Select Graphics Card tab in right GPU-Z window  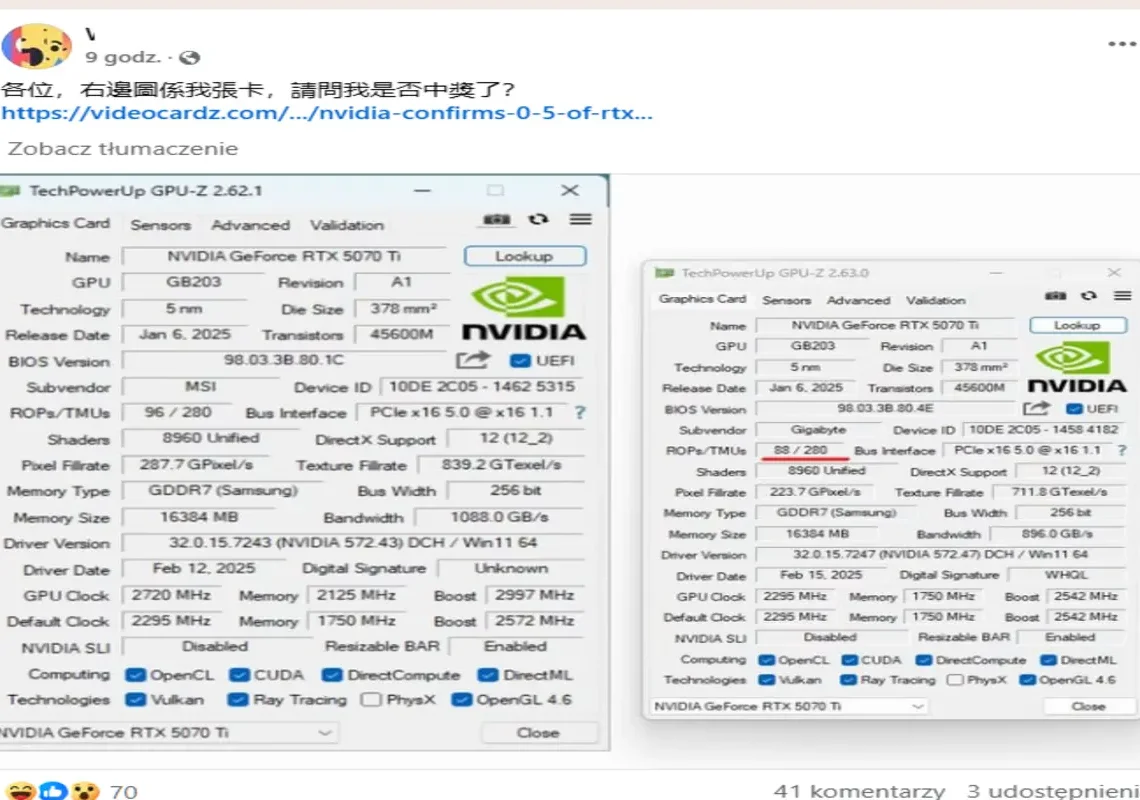pos(702,299)
